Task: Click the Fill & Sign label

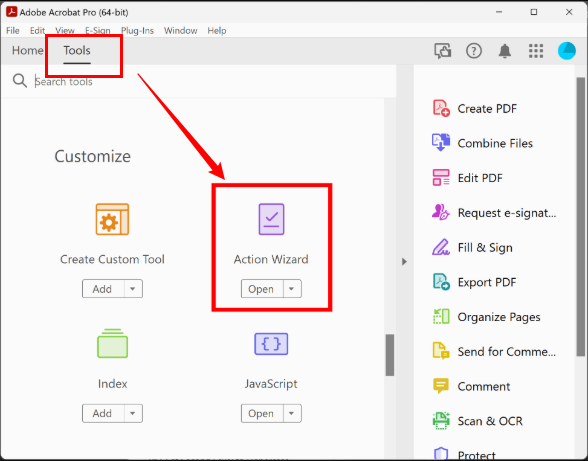Action: [485, 248]
